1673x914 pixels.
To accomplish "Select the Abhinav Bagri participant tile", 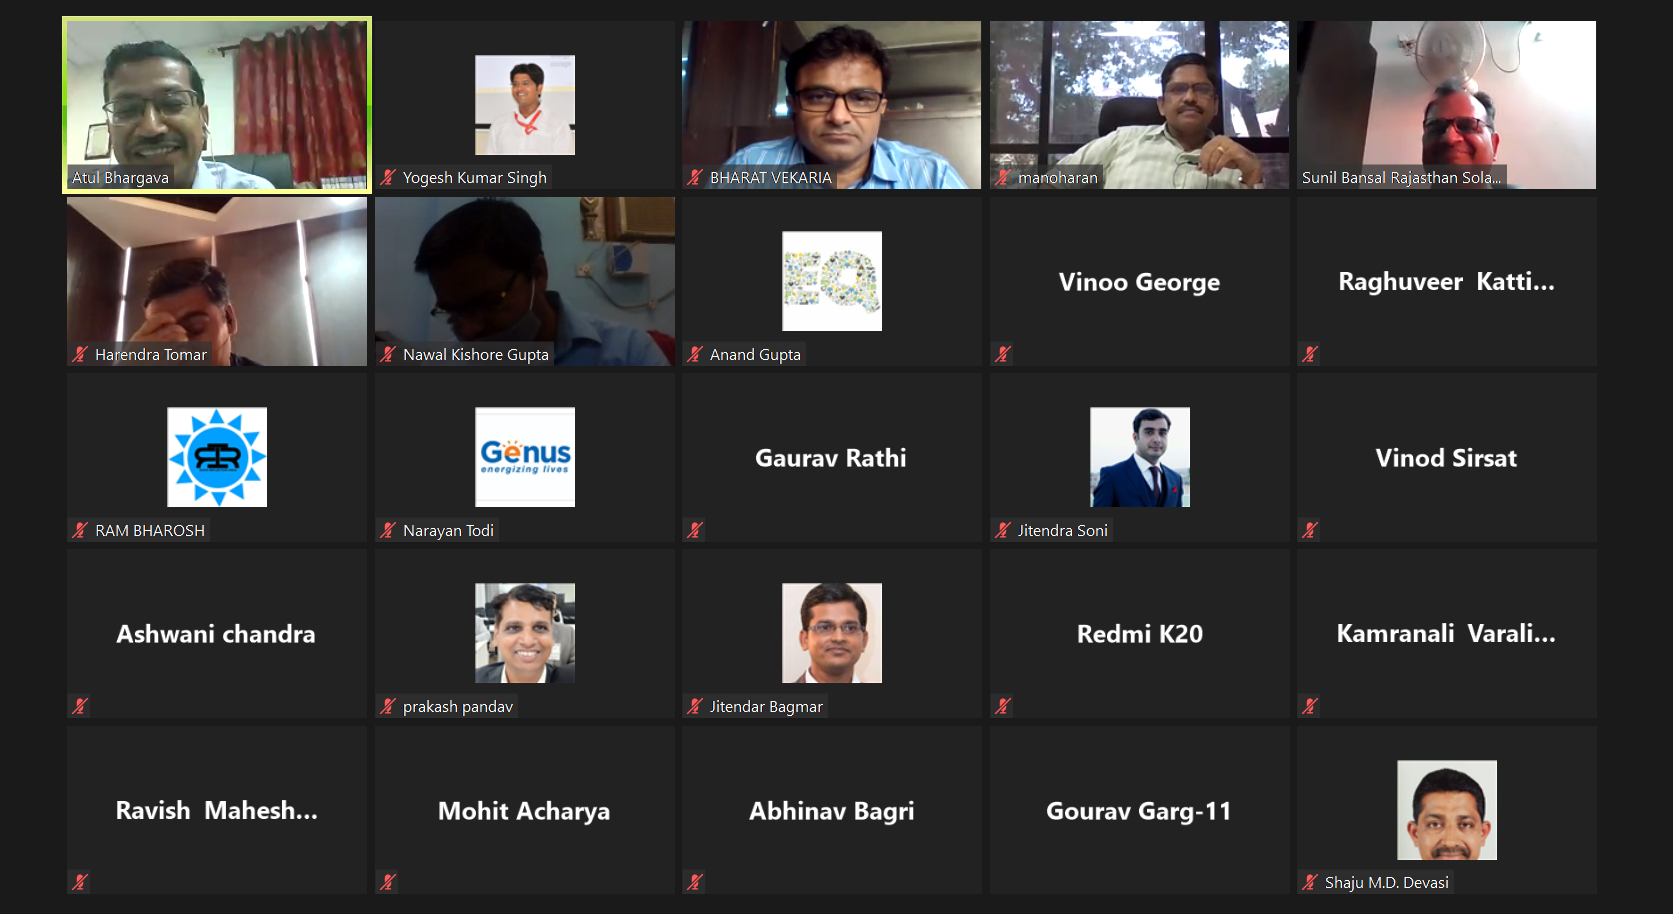I will (831, 810).
